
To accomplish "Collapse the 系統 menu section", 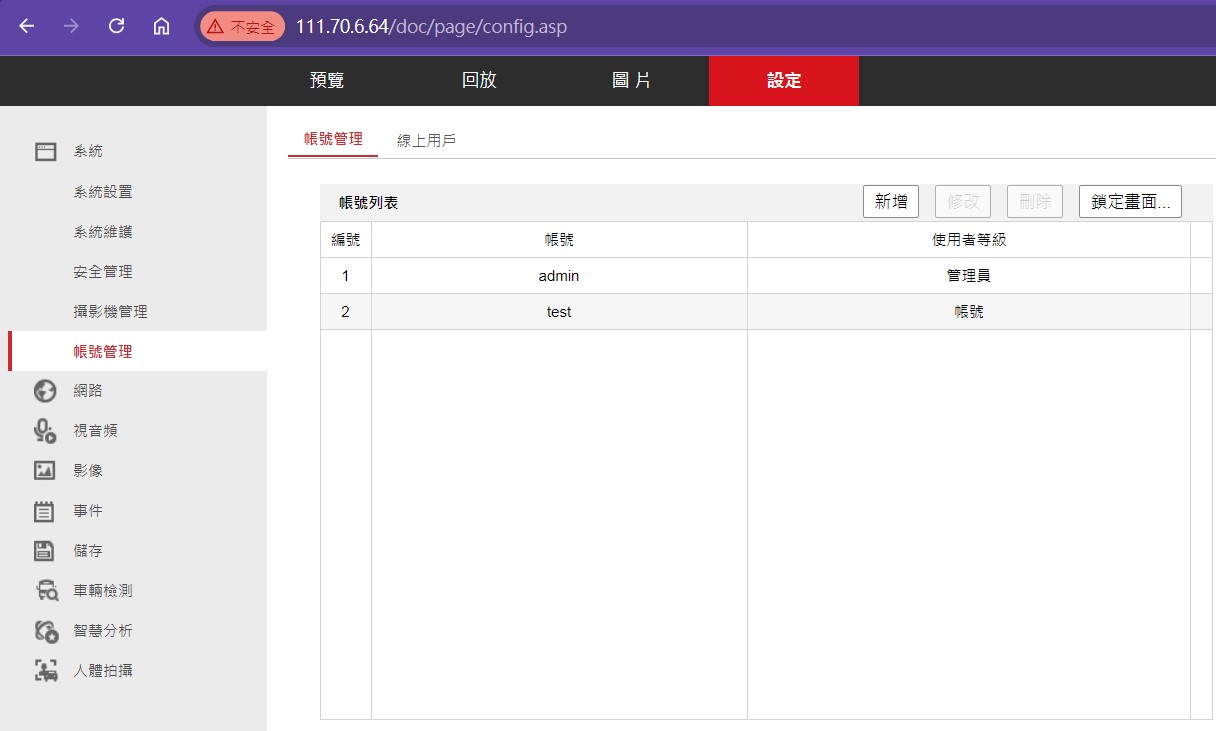I will (88, 151).
